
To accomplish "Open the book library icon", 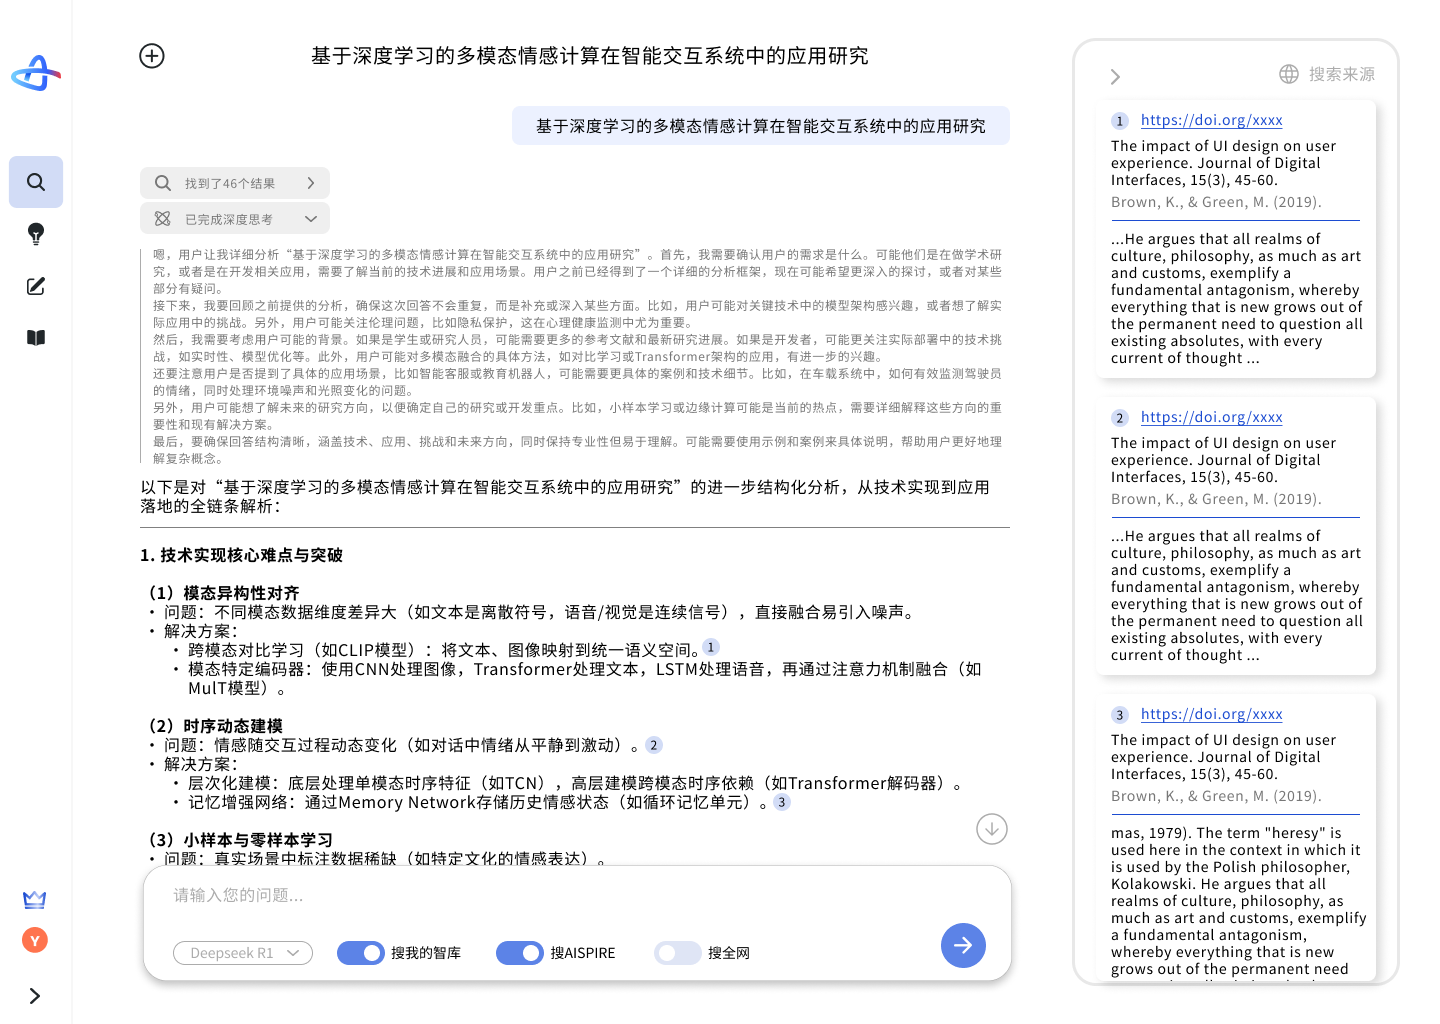I will 36,338.
